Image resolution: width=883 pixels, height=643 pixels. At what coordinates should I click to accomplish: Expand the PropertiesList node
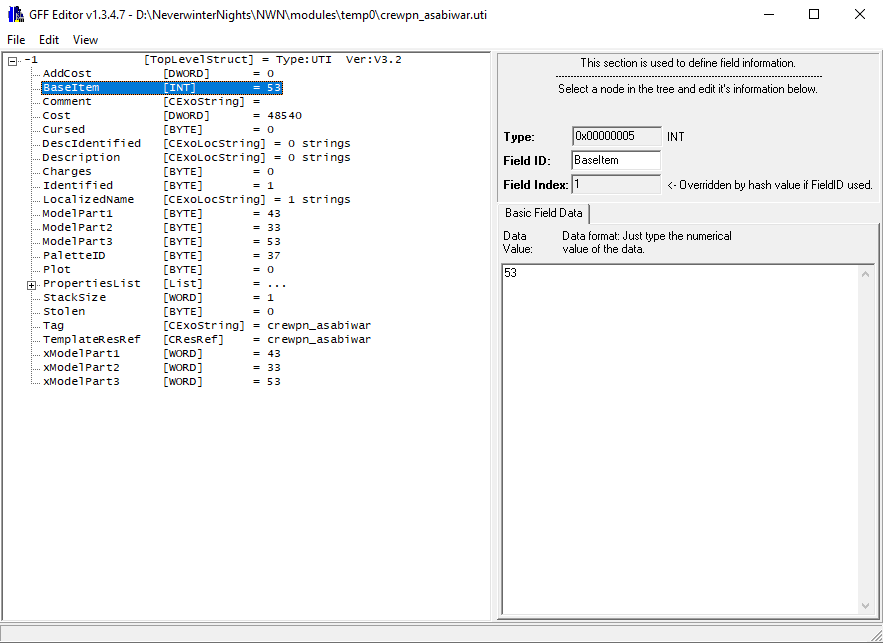point(31,284)
